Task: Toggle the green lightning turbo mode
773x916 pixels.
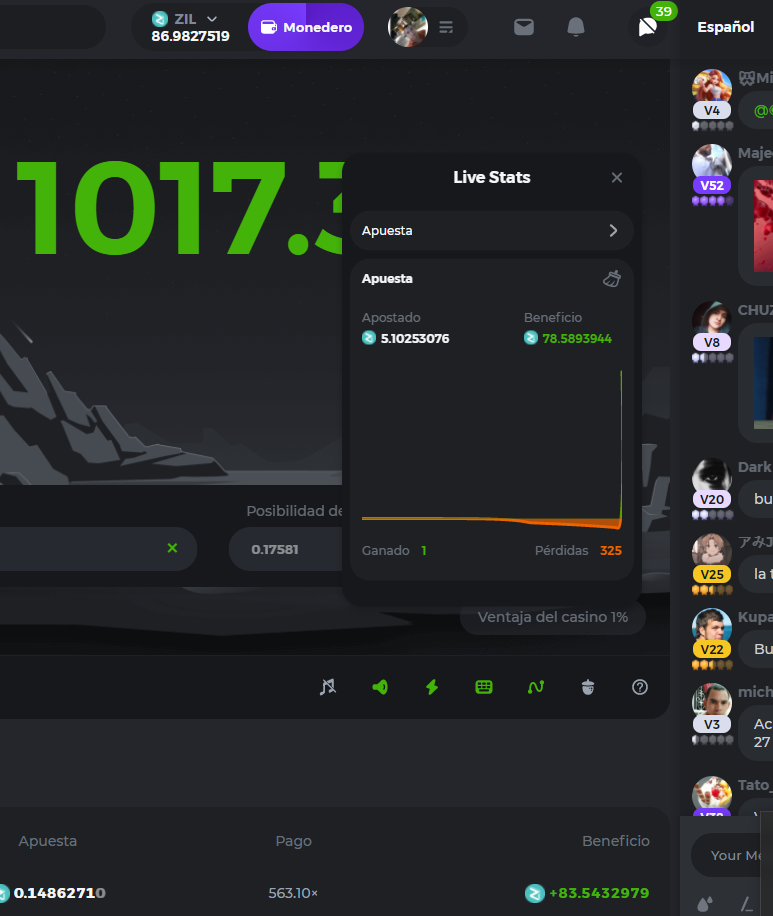Action: [x=432, y=687]
